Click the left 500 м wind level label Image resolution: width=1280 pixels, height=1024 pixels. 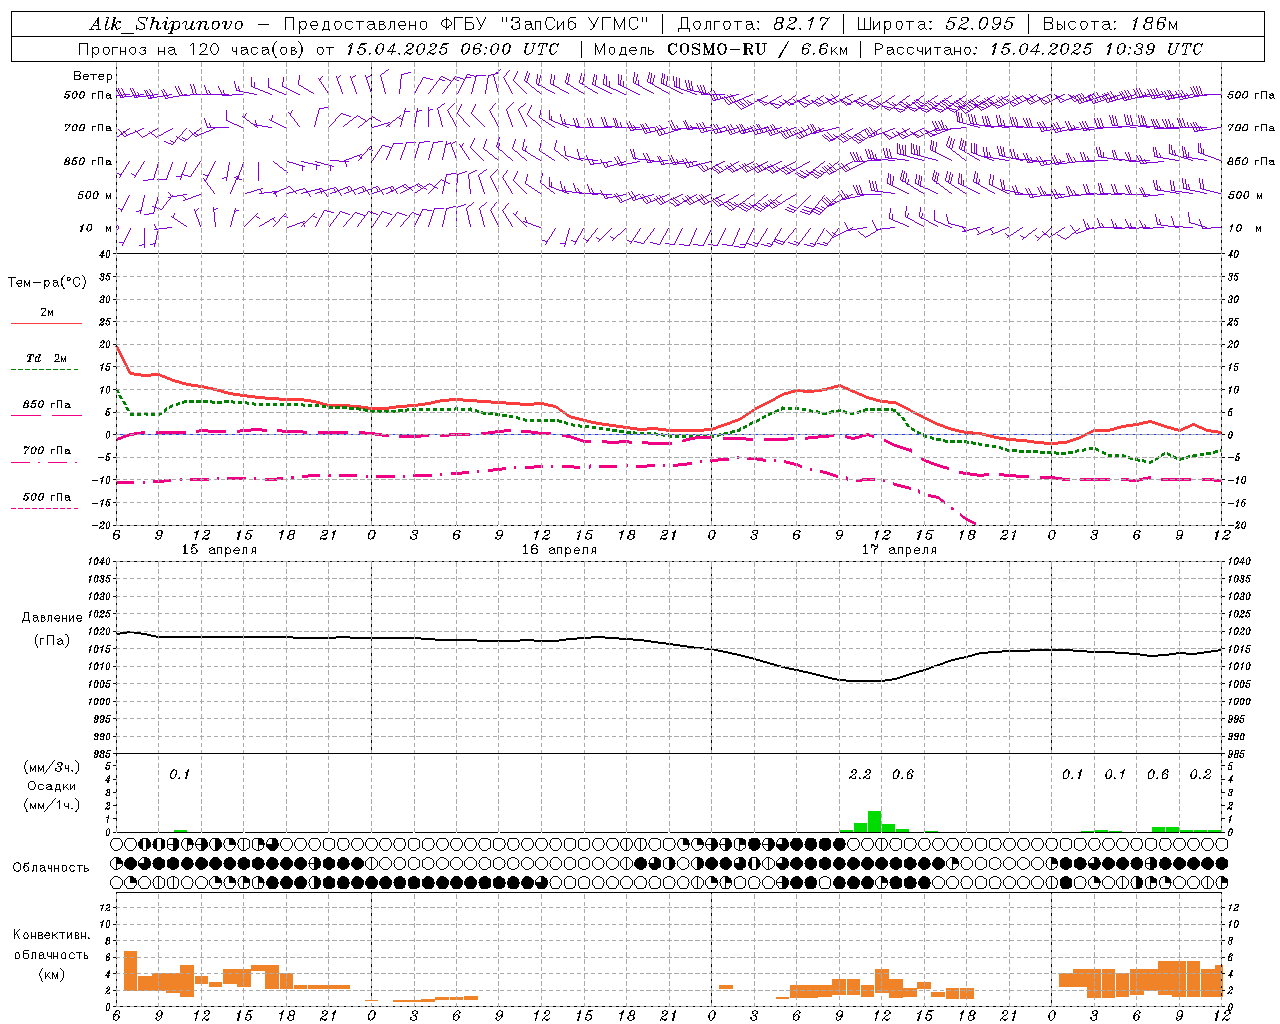95,195
